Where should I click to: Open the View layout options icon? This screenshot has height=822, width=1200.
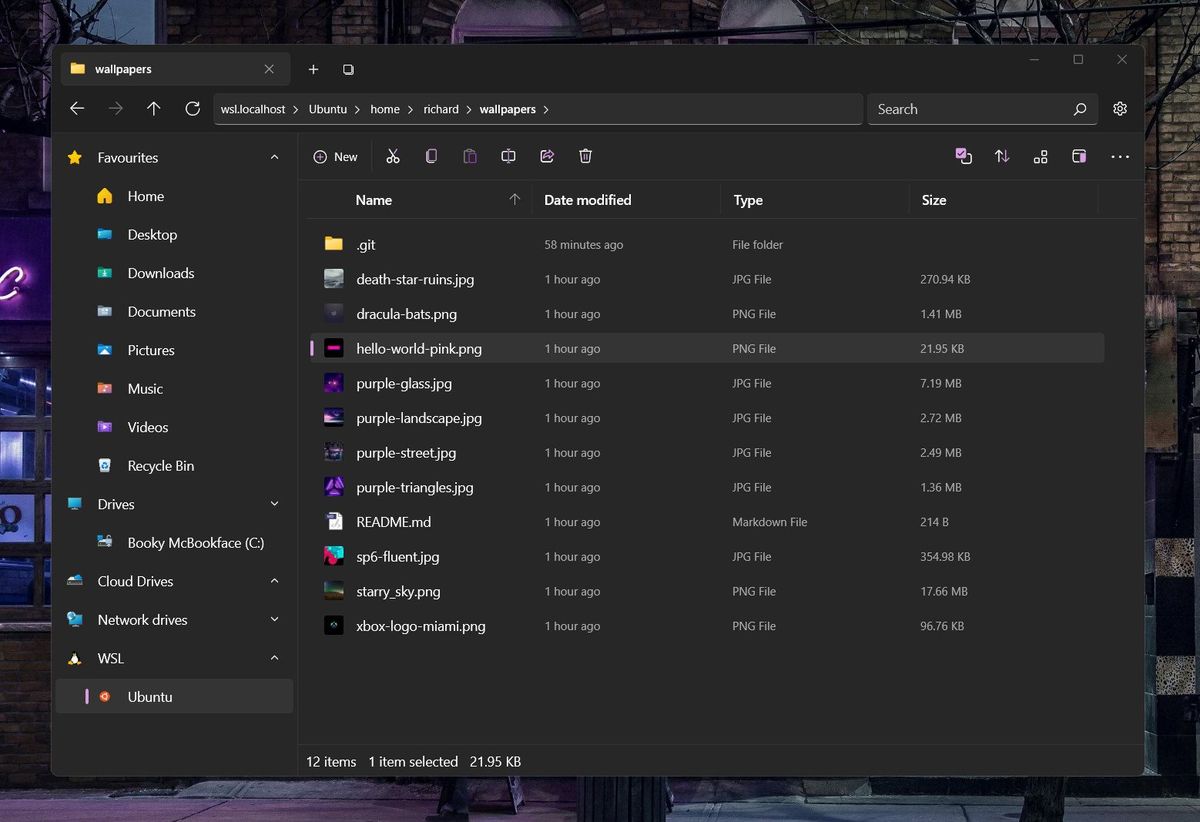[1040, 156]
